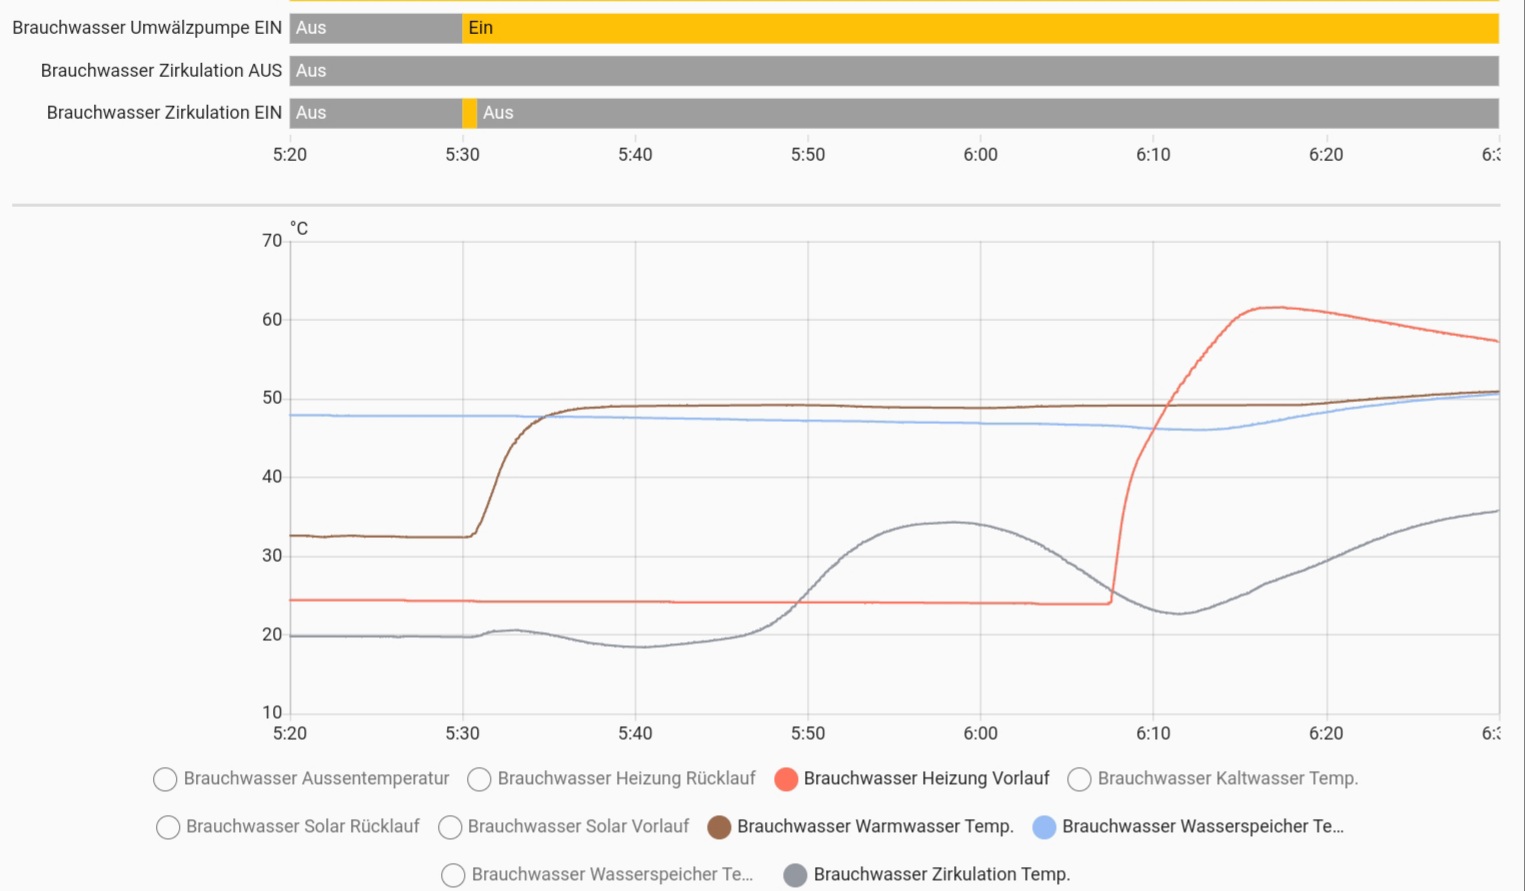Click the '70' value on the temperature axis
Viewport: 1525px width, 891px height.
click(272, 241)
